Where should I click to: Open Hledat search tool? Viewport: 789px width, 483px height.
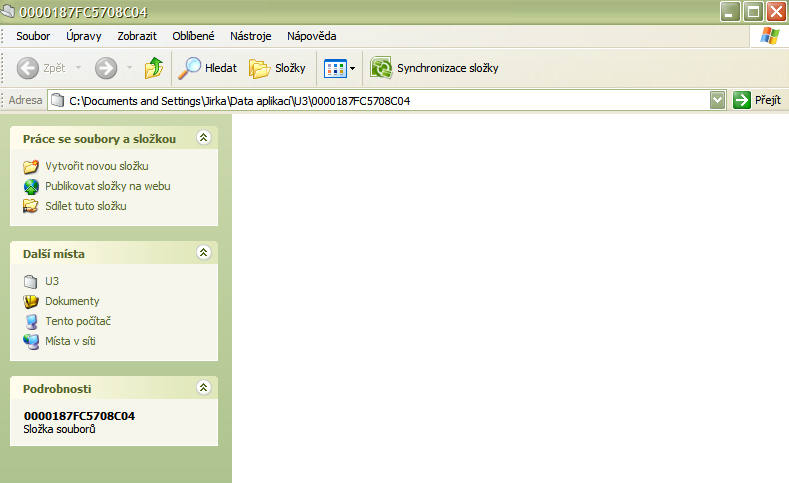[x=207, y=68]
